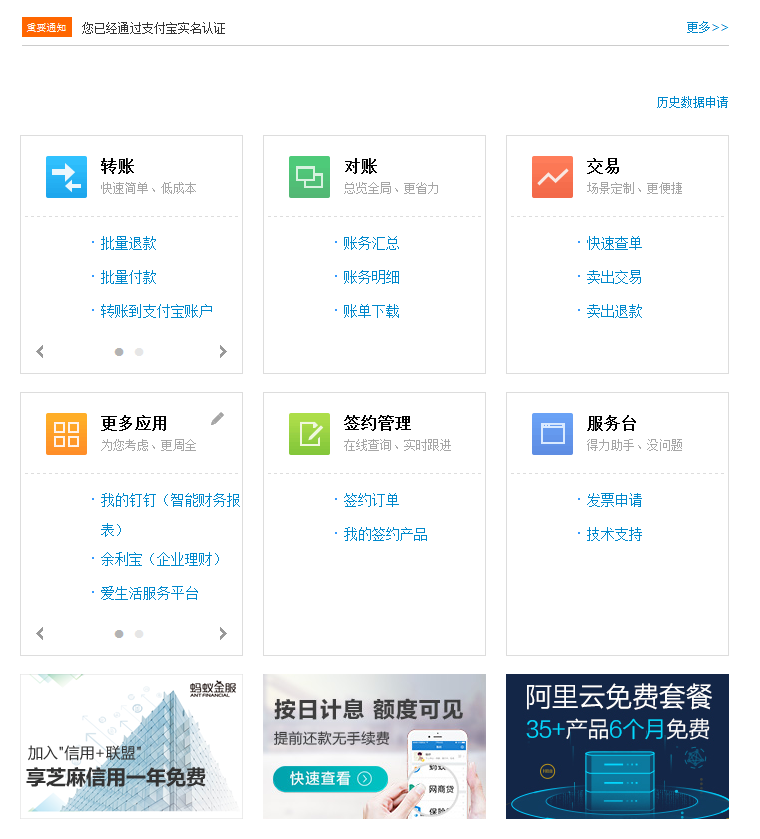Click the orange 交易 trade chart icon
Image resolution: width=760 pixels, height=839 pixels.
(552, 177)
